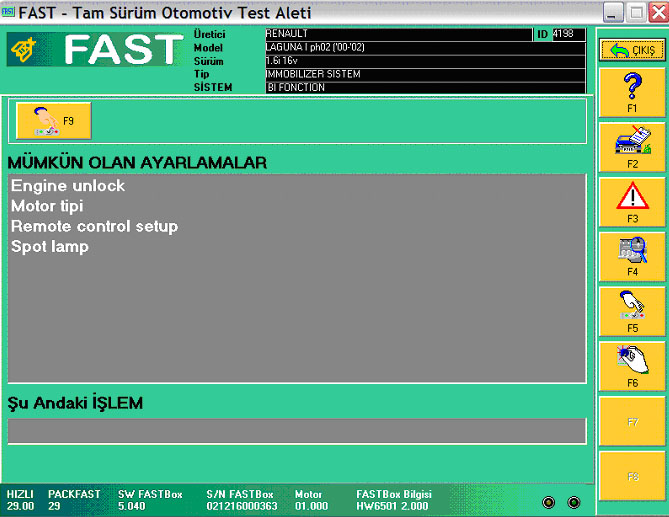Click the F3 warning triangle icon
This screenshot has width=669, height=517.
pyautogui.click(x=632, y=200)
